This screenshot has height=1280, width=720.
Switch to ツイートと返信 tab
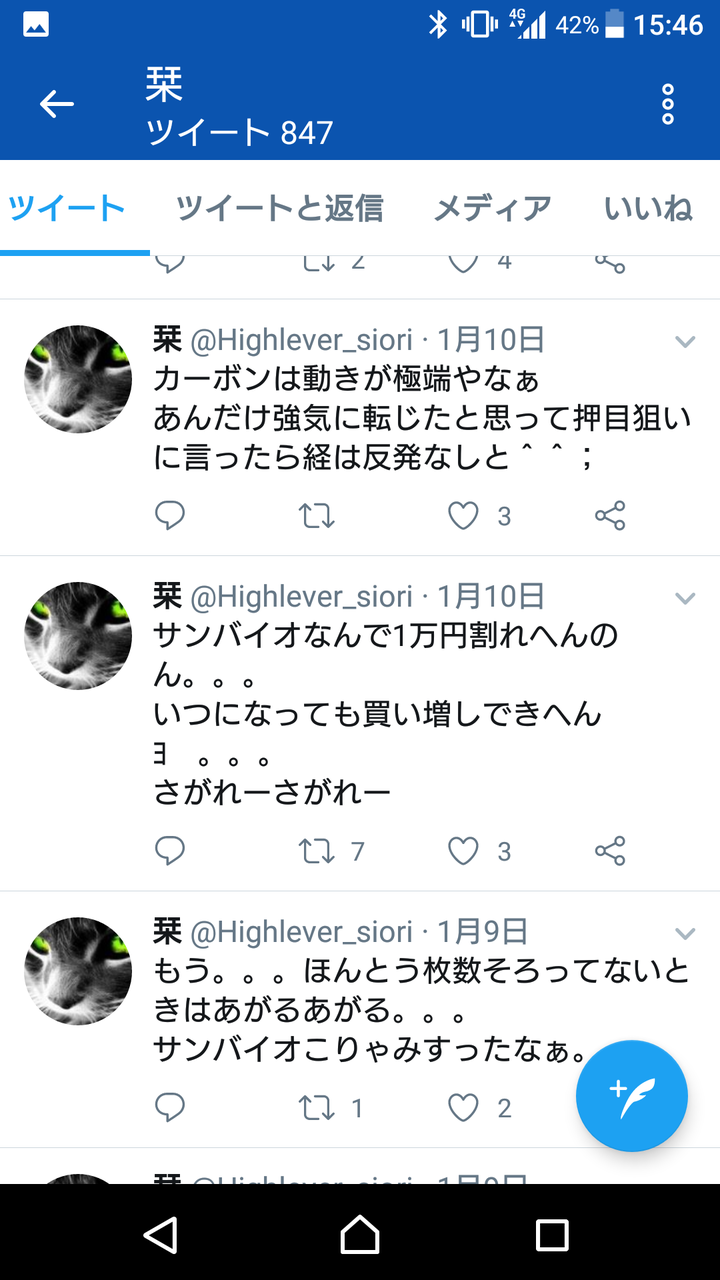[280, 208]
